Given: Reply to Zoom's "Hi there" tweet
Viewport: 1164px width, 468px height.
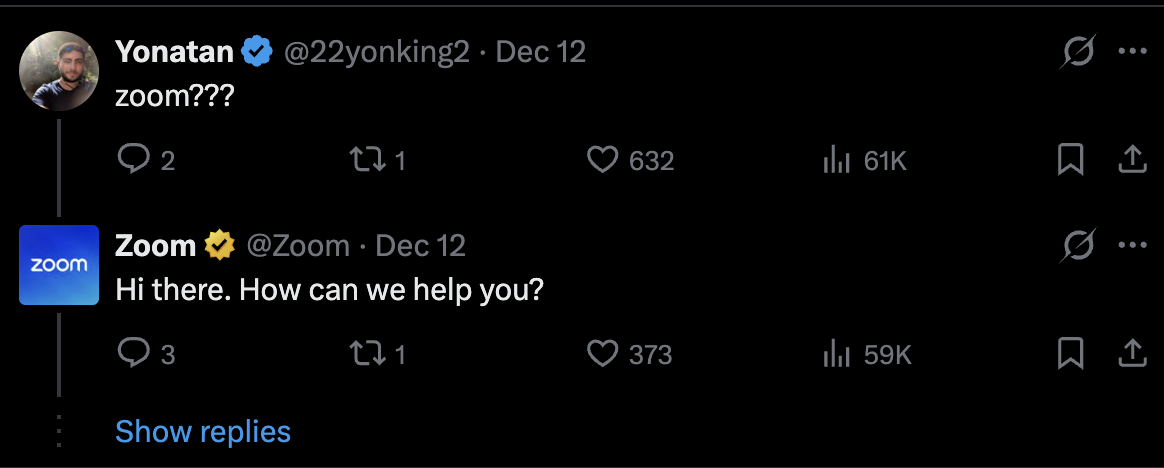Looking at the screenshot, I should [133, 354].
